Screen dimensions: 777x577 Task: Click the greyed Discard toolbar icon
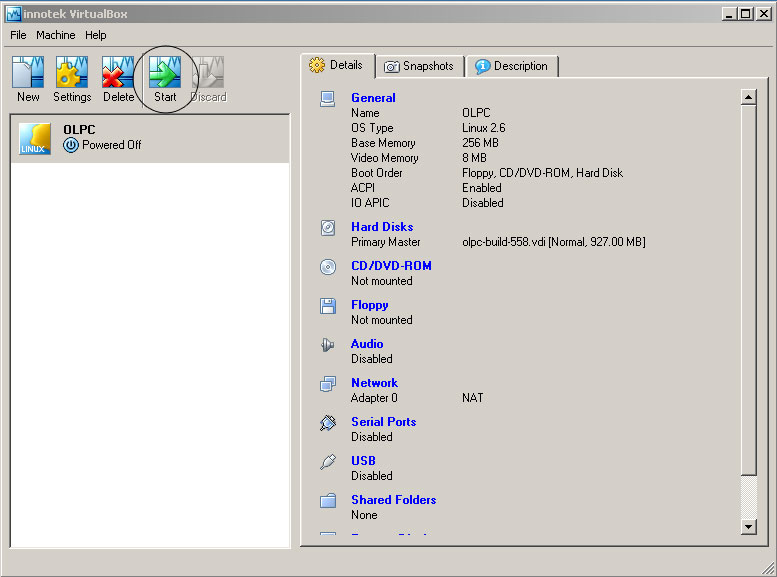point(208,72)
